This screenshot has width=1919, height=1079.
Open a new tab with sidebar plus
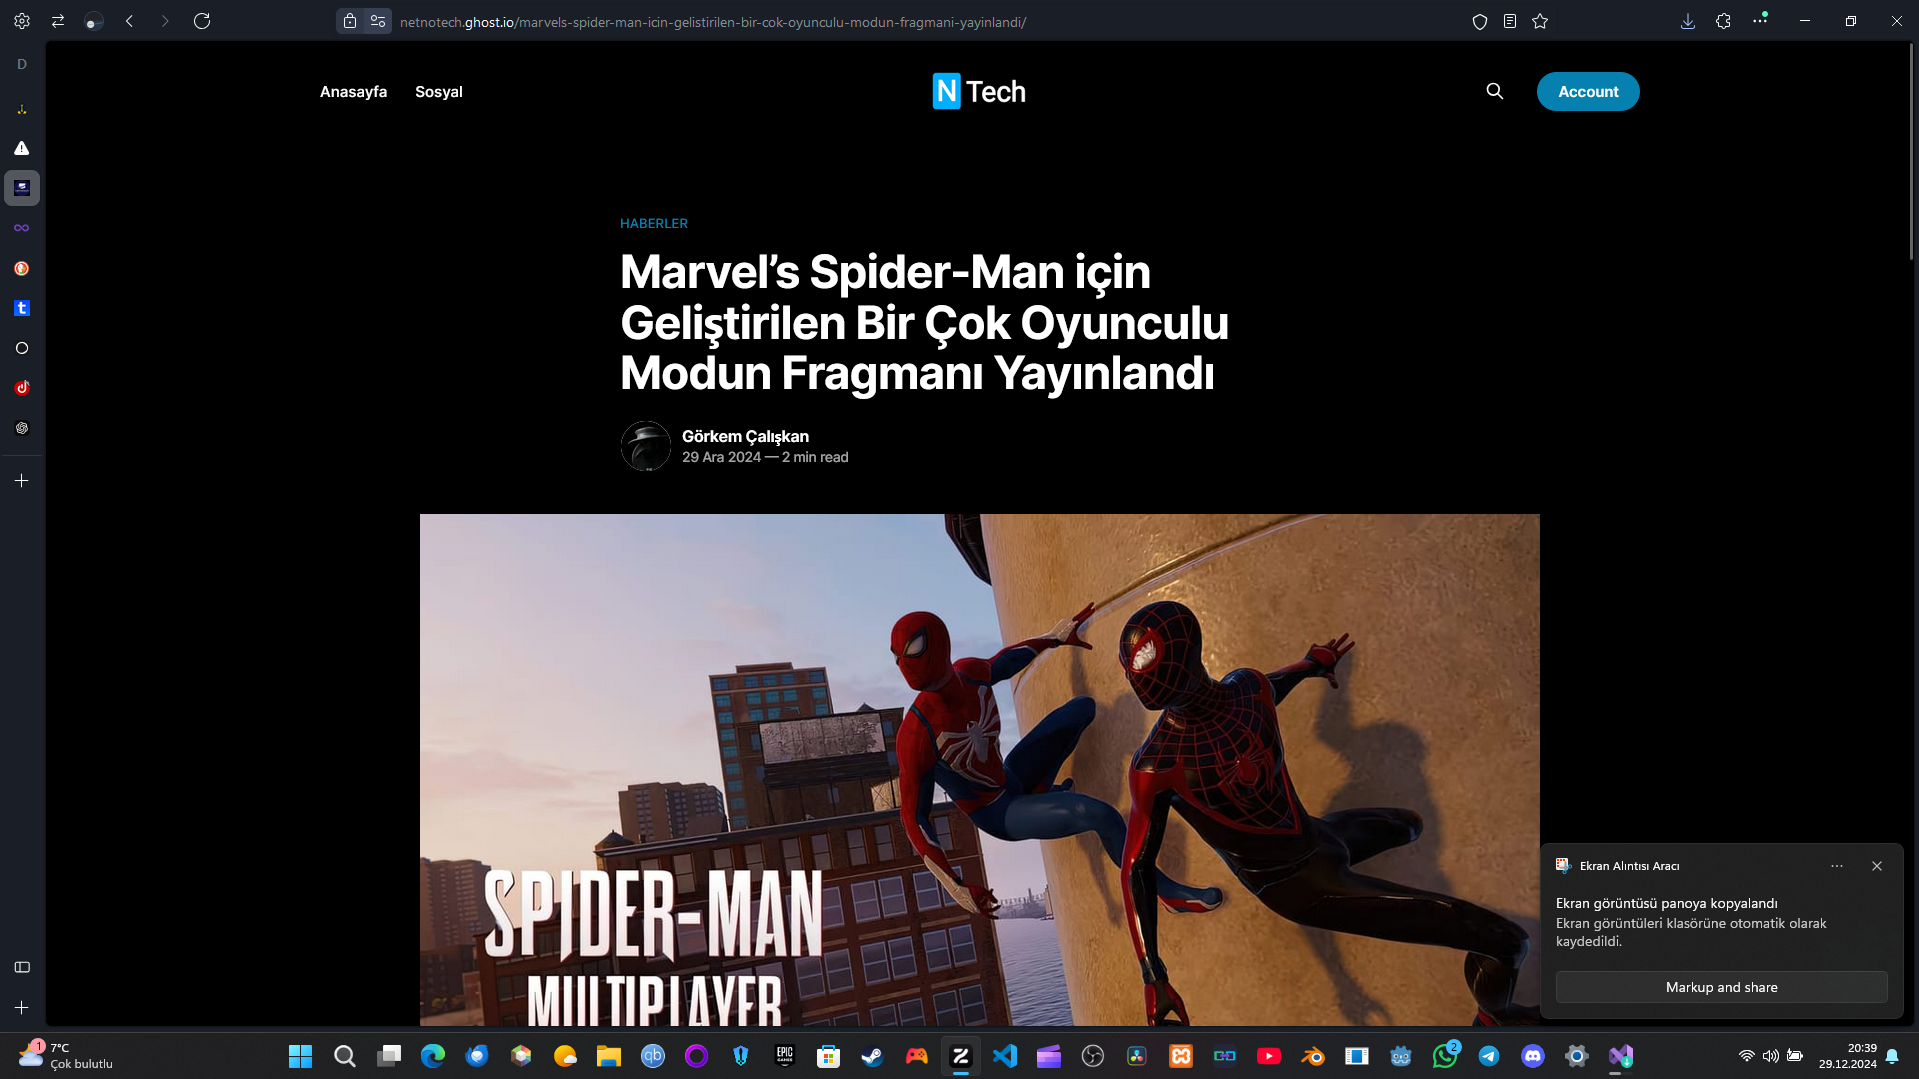(22, 481)
